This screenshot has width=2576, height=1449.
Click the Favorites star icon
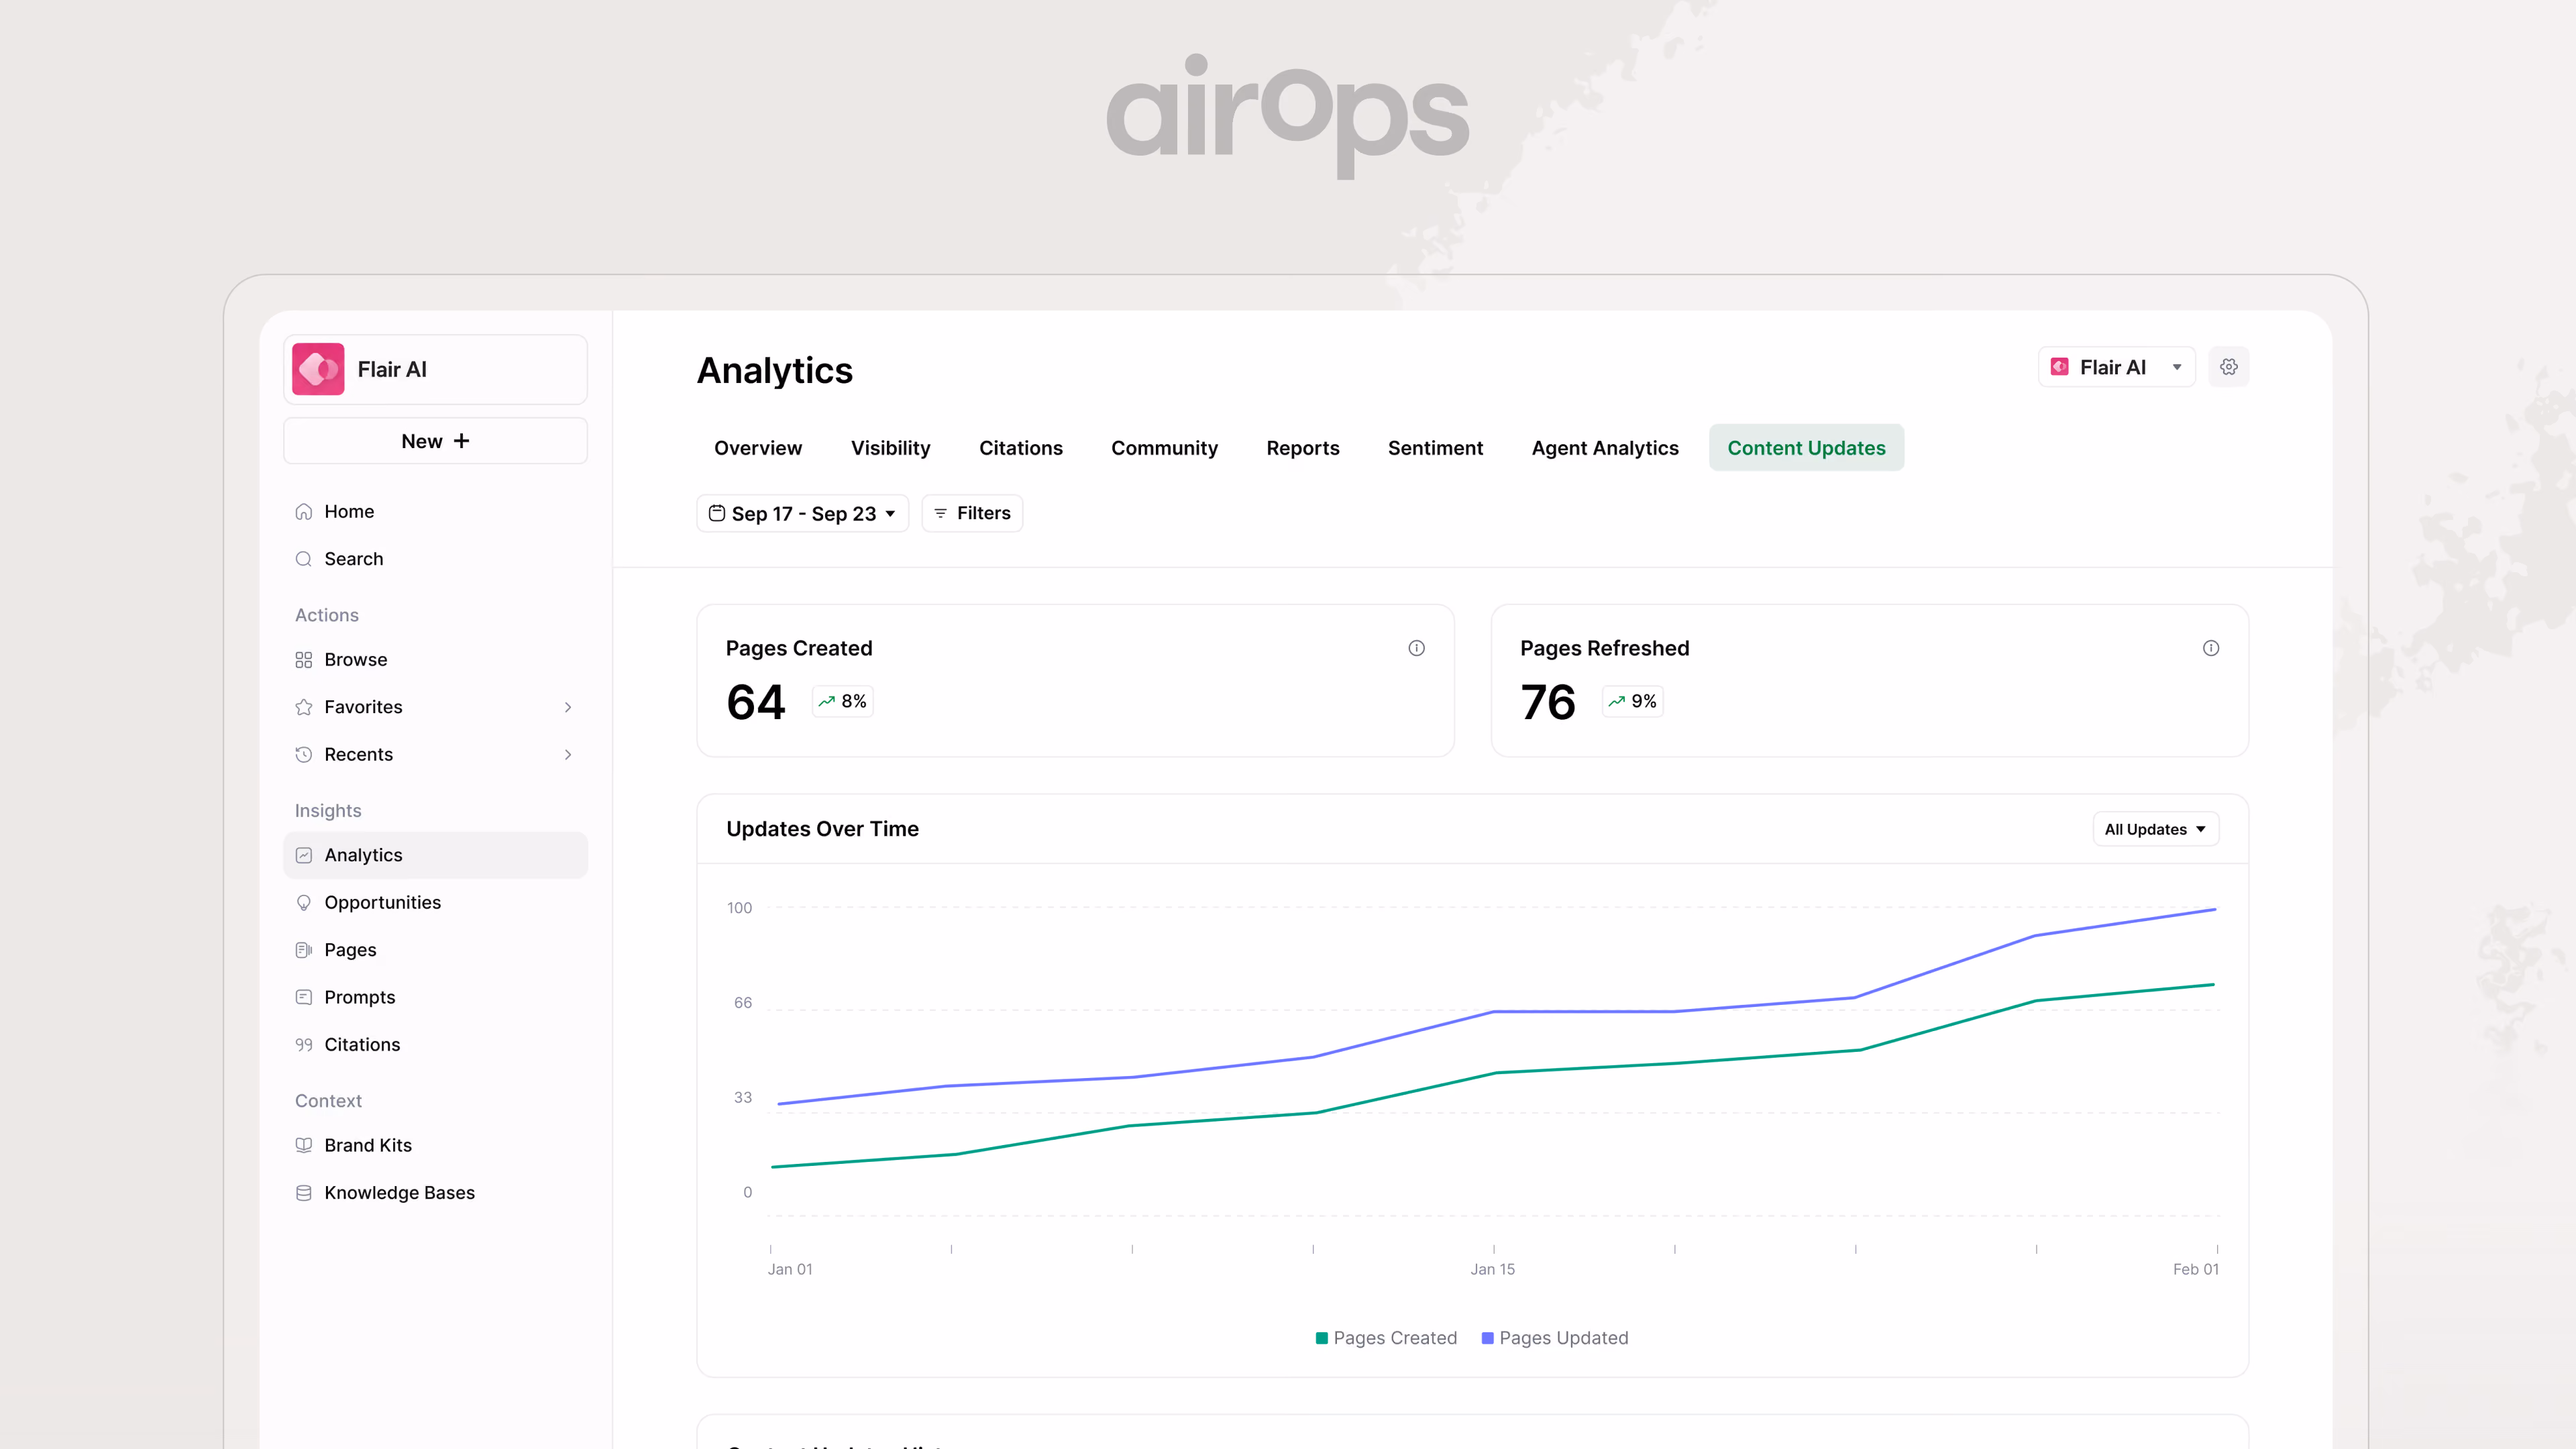pyautogui.click(x=304, y=707)
